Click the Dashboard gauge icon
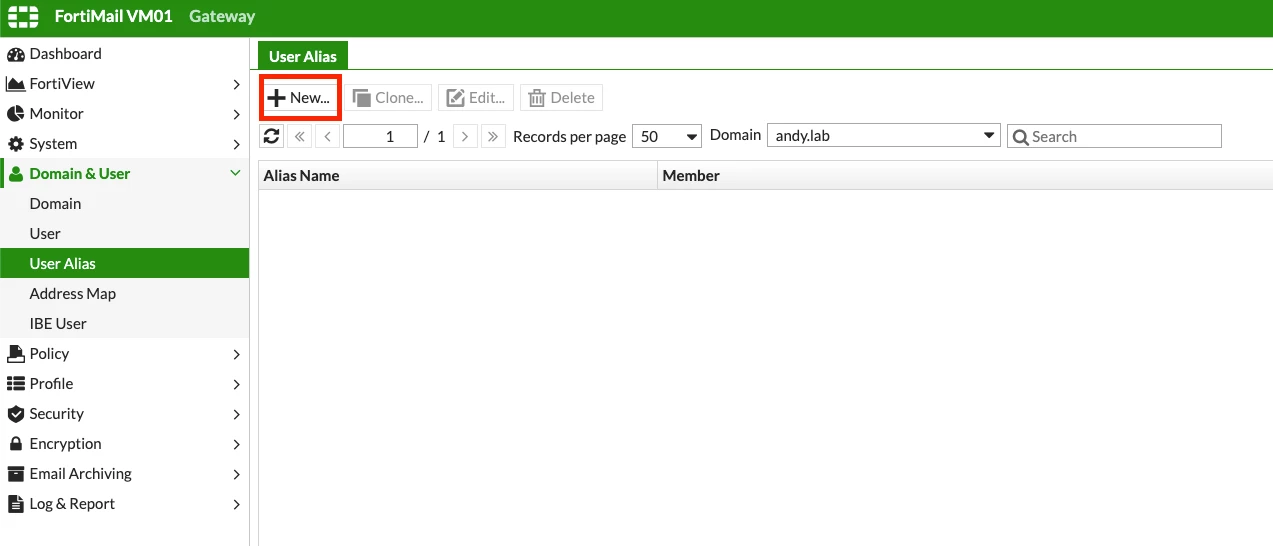 (16, 54)
